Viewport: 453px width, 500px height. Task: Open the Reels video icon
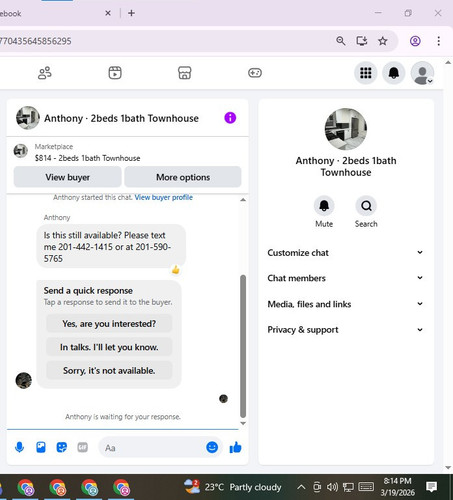(x=115, y=73)
